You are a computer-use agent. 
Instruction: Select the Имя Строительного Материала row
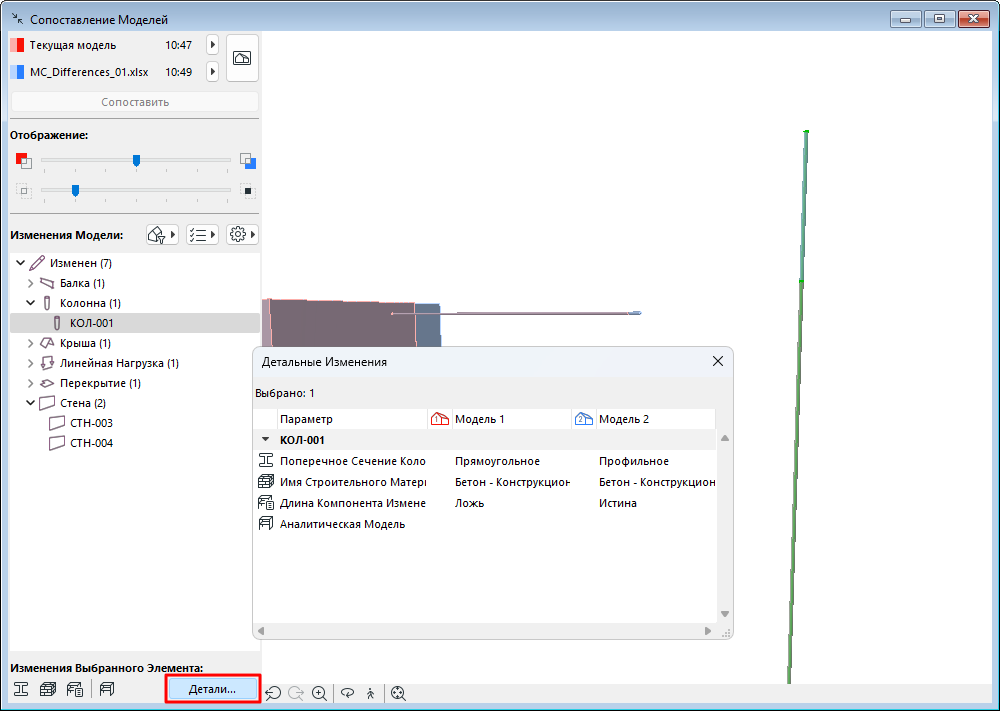point(485,482)
